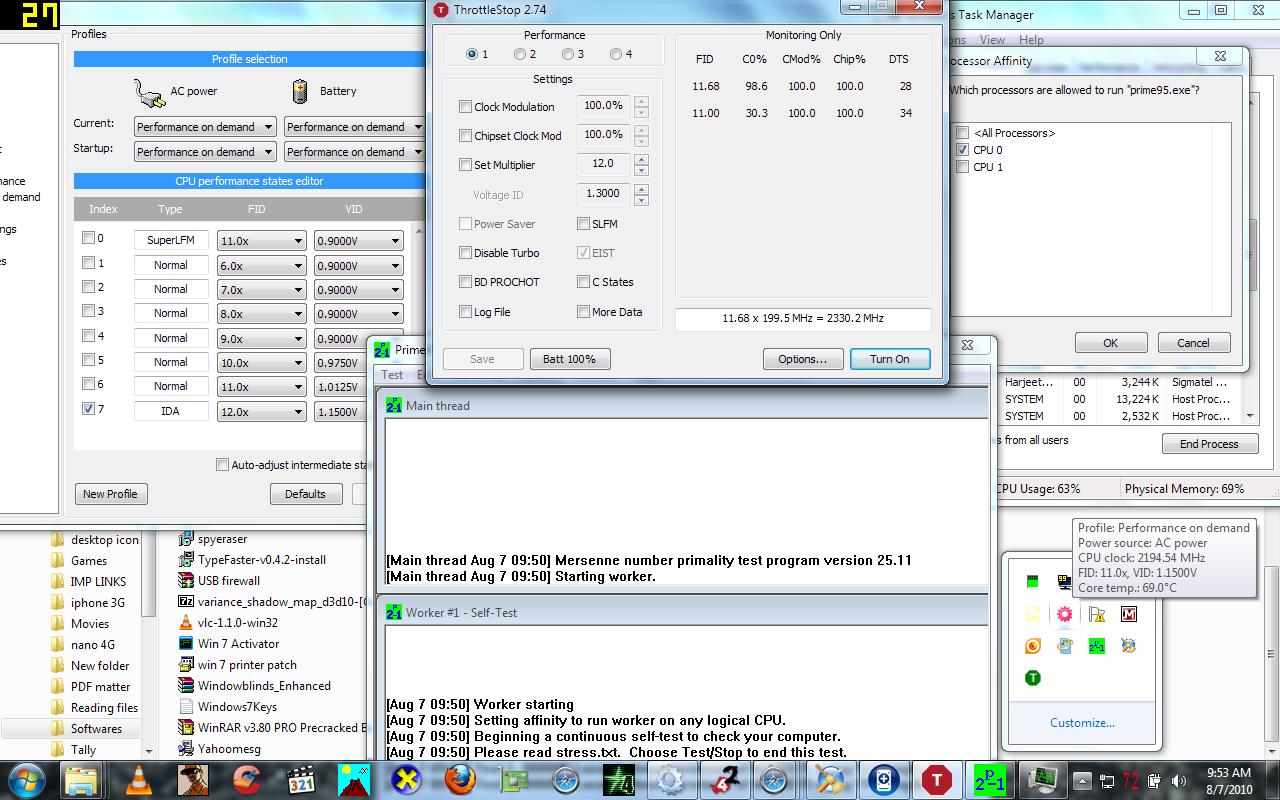Open the Test menu in Prime95
This screenshot has height=800, width=1280.
(392, 375)
